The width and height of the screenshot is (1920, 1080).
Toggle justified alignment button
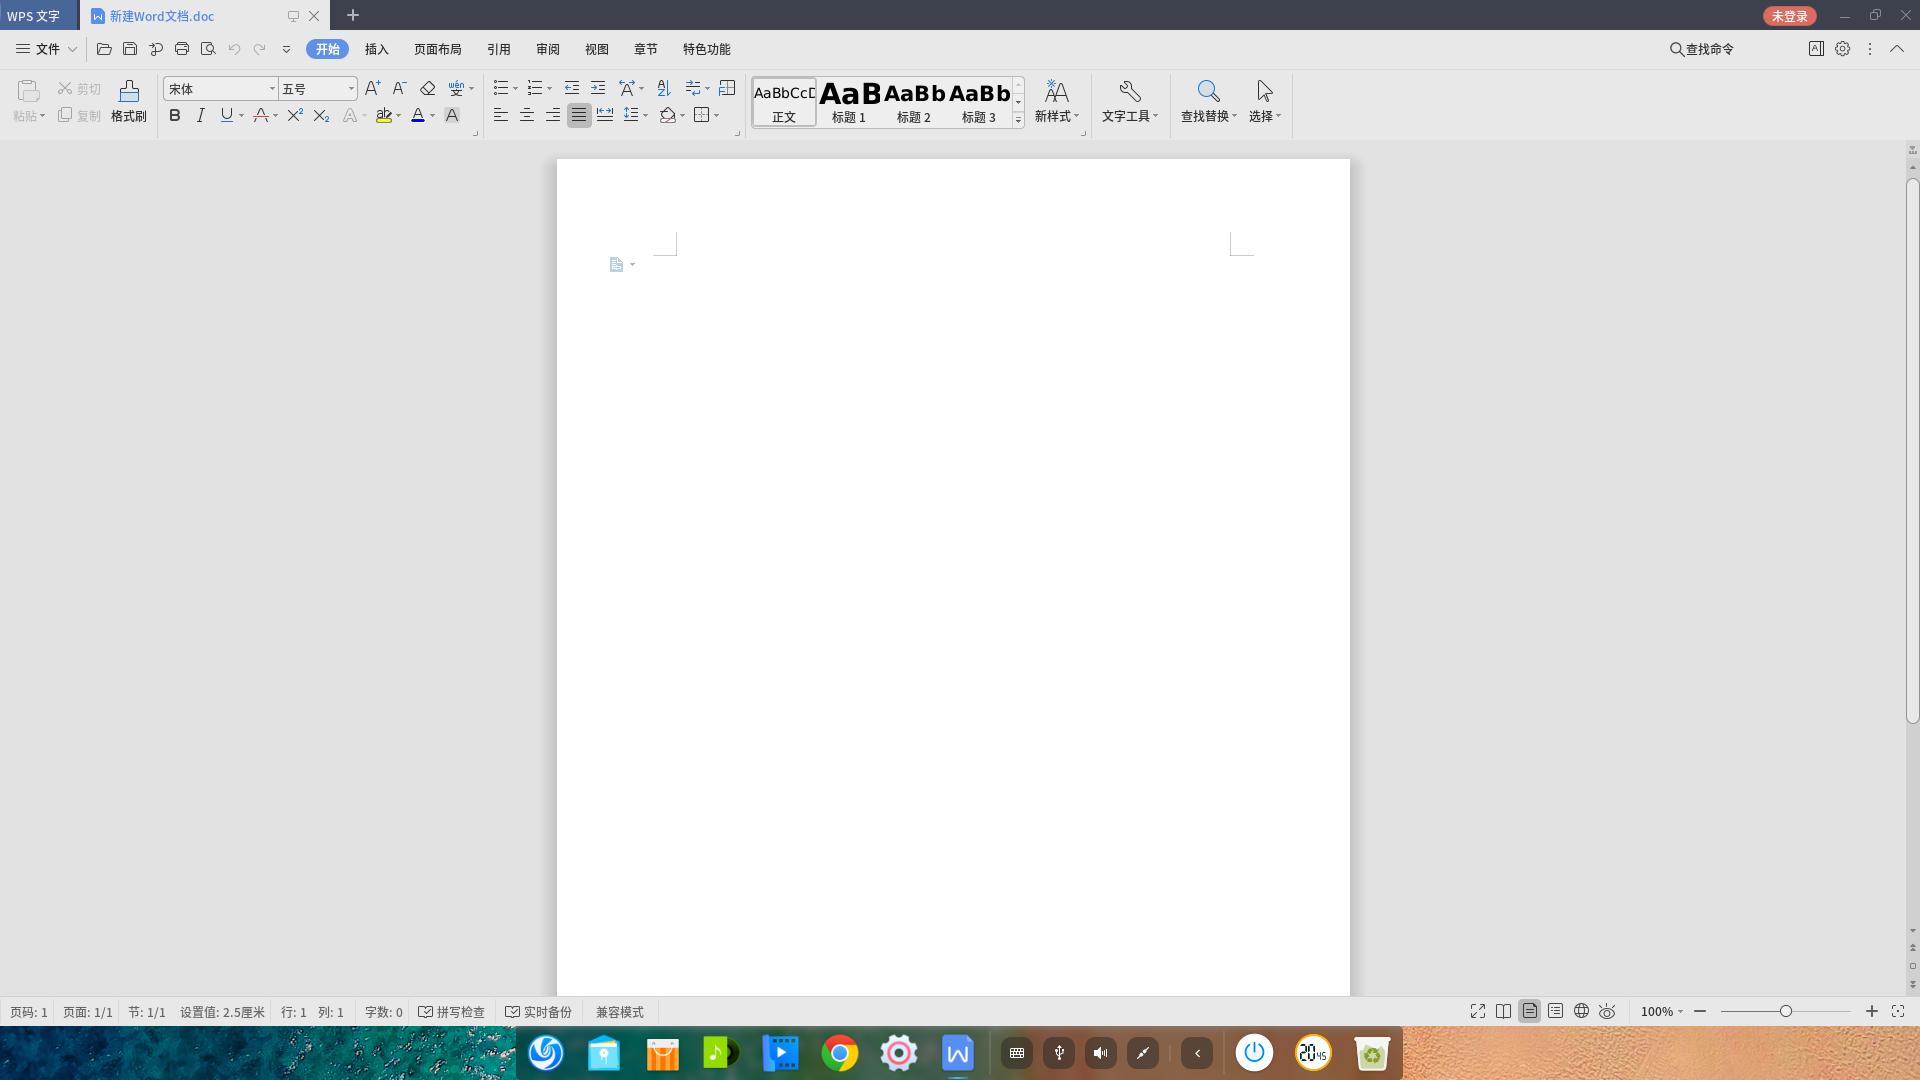(579, 116)
